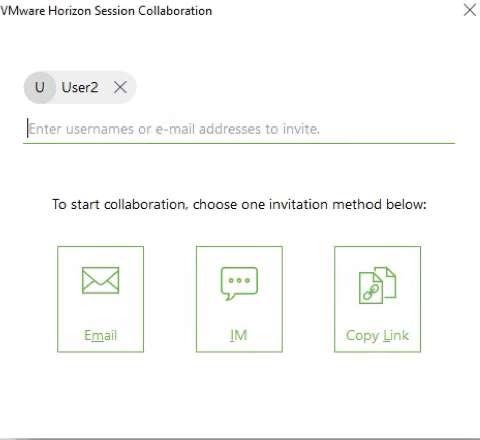Click the linked documents Copy Link icon

377,285
